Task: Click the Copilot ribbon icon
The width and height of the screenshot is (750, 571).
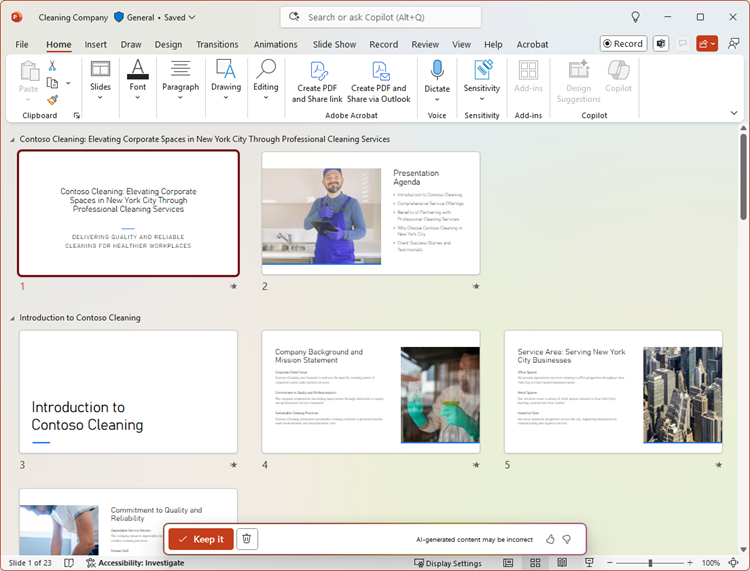Action: [x=618, y=70]
